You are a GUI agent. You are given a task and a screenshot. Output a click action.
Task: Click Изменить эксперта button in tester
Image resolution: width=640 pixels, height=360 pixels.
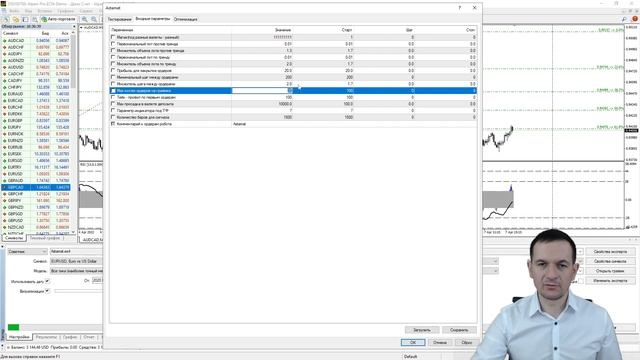[x=610, y=281]
